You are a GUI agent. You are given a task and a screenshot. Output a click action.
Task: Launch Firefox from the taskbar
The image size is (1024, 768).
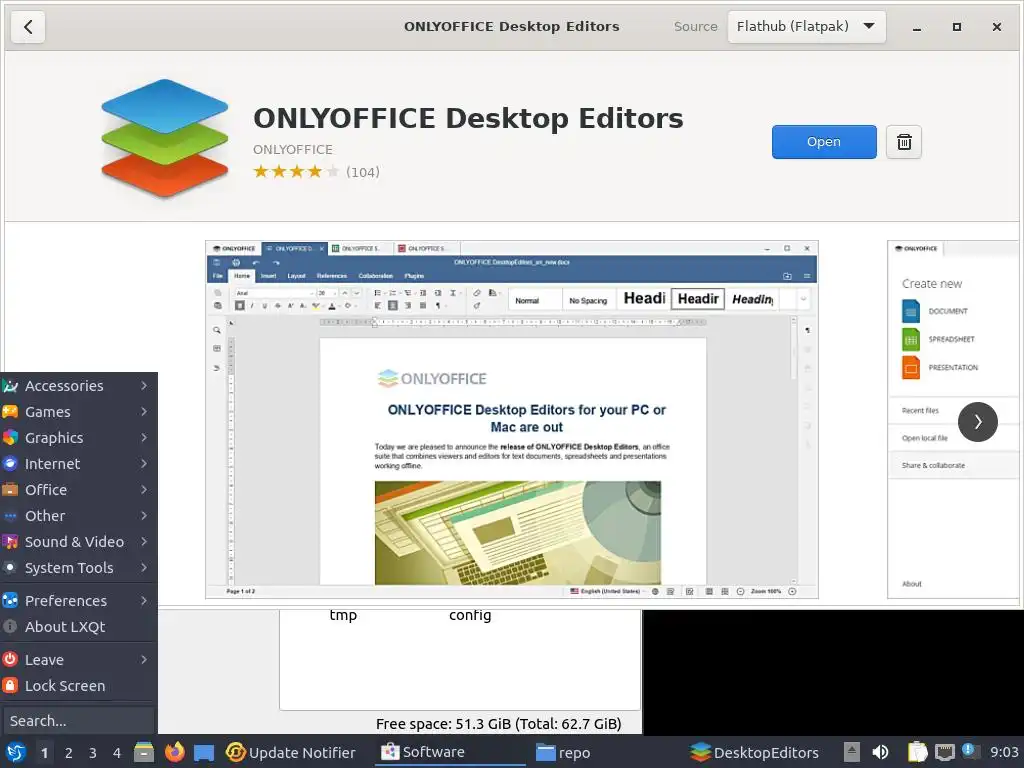[x=174, y=752]
